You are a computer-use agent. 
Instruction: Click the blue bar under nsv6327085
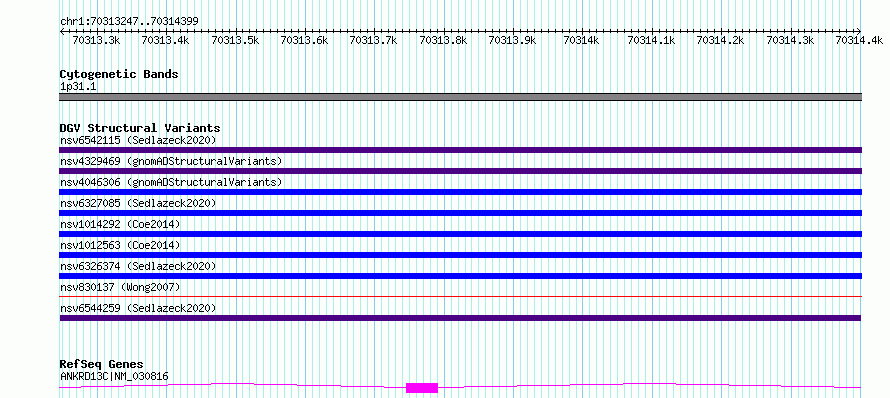460,213
